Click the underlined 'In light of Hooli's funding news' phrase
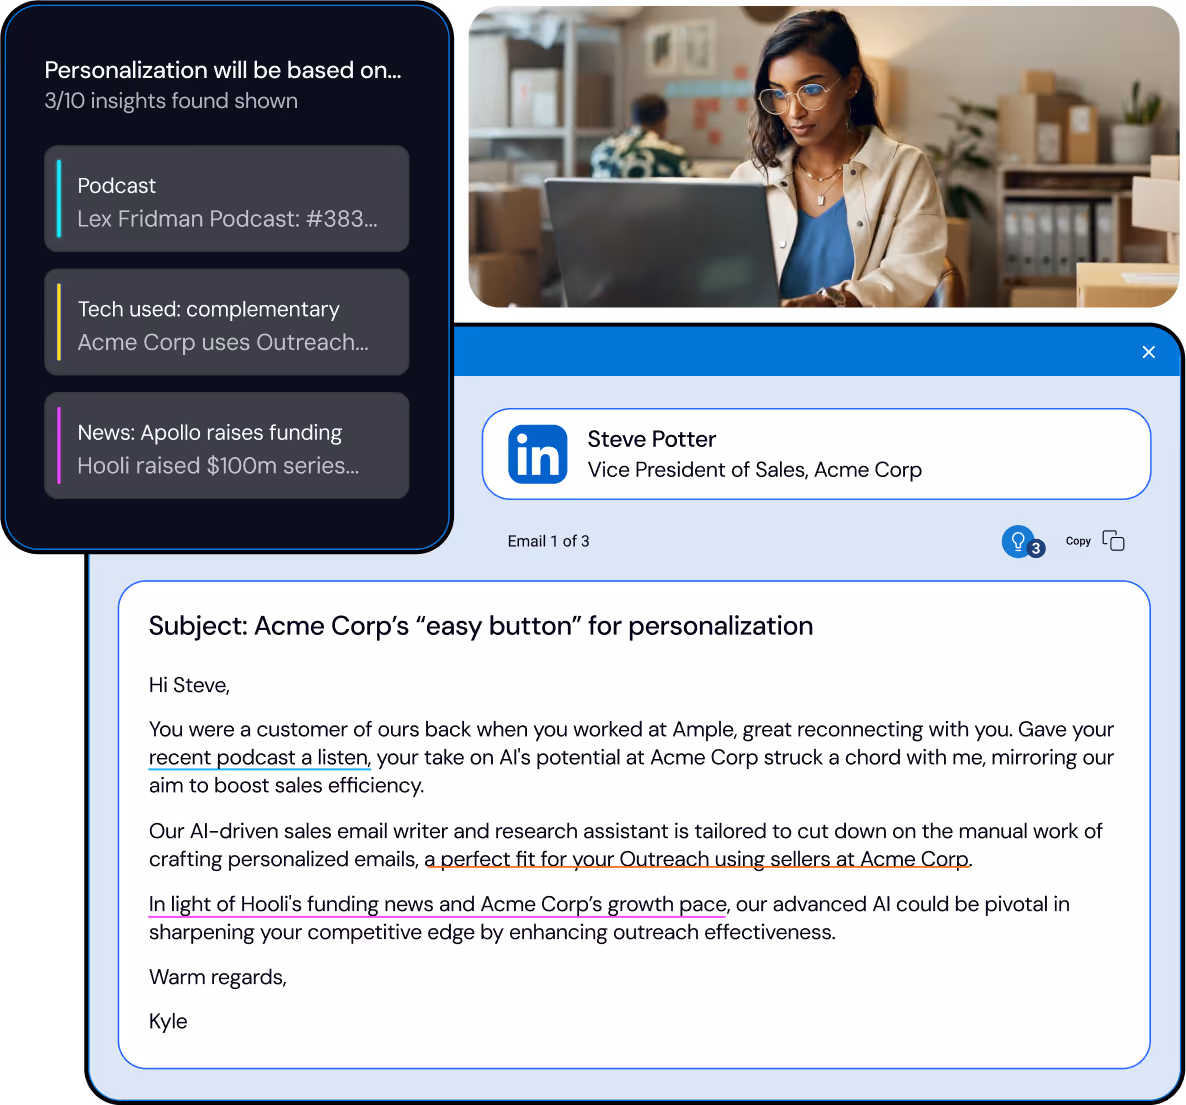The width and height of the screenshot is (1186, 1105). point(437,905)
